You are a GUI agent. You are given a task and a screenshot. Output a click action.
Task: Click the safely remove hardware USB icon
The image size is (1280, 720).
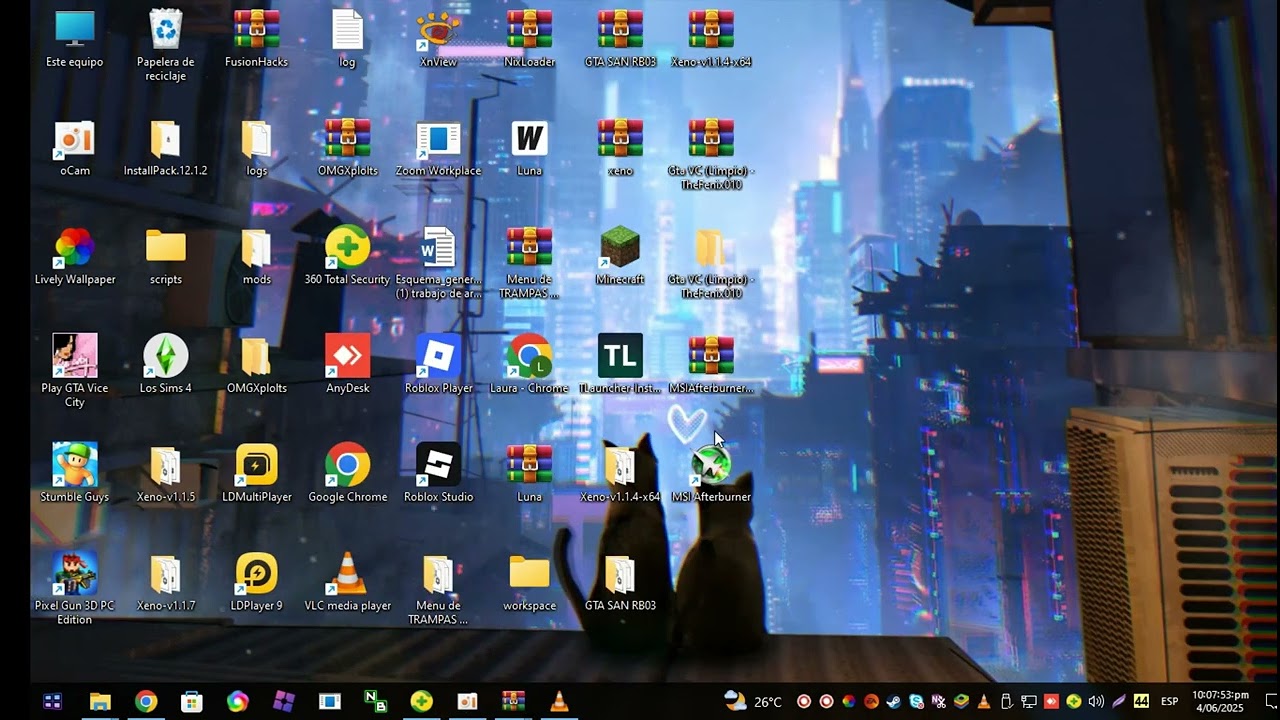[1006, 702]
